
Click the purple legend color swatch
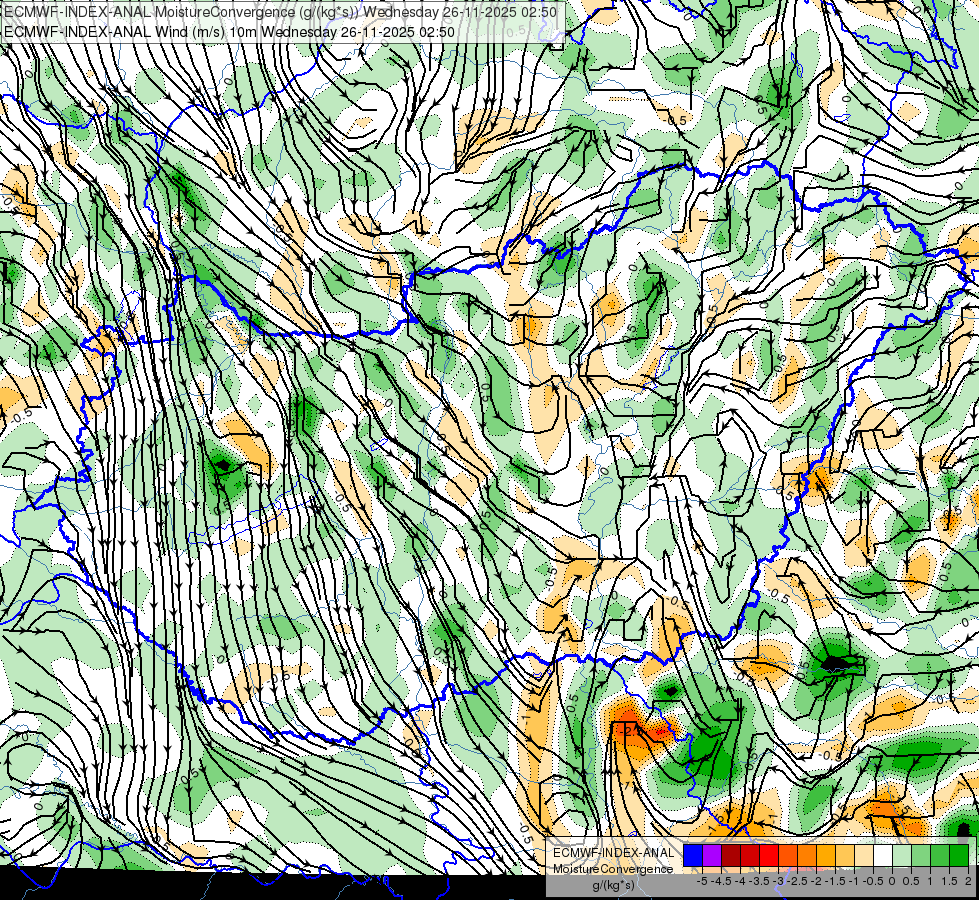[x=712, y=856]
